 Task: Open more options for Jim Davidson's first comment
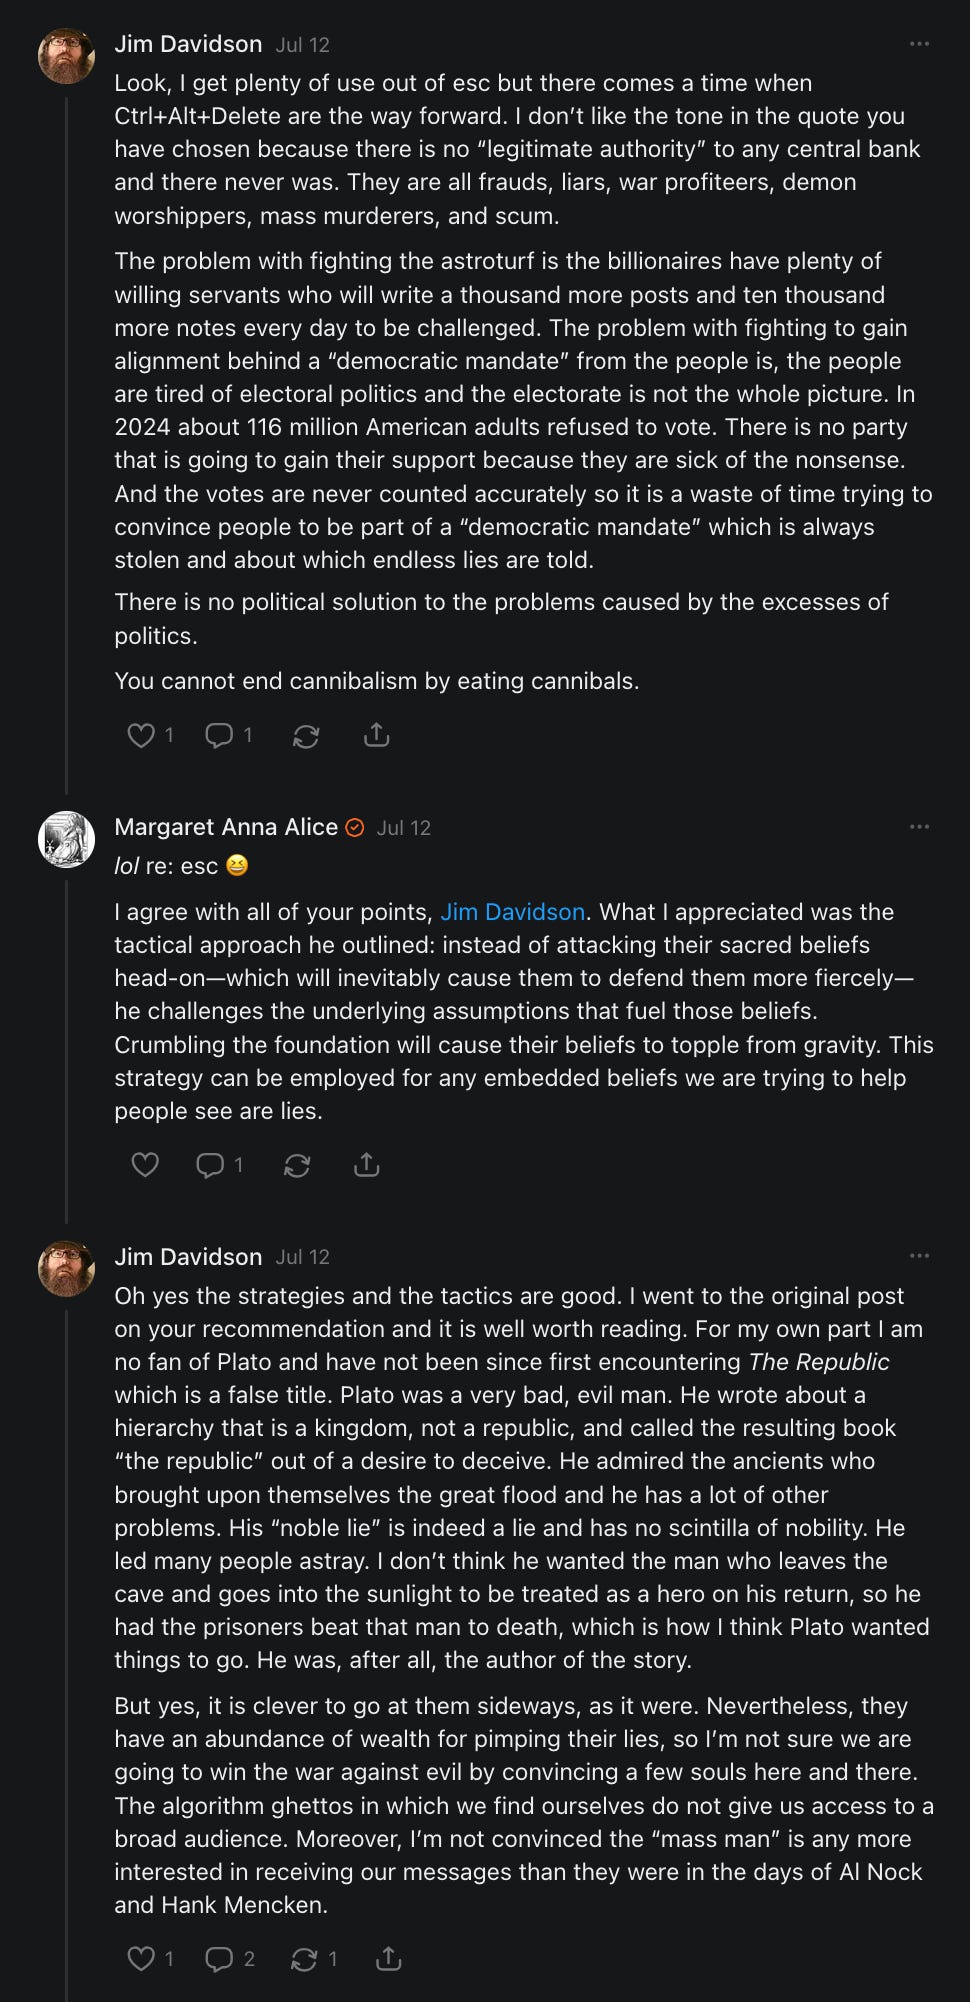point(919,44)
